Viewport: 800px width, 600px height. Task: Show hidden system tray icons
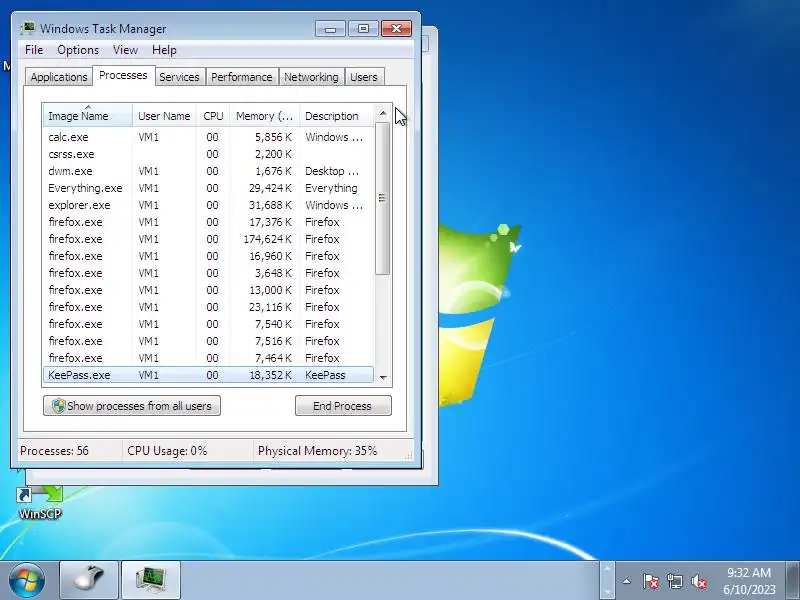627,581
